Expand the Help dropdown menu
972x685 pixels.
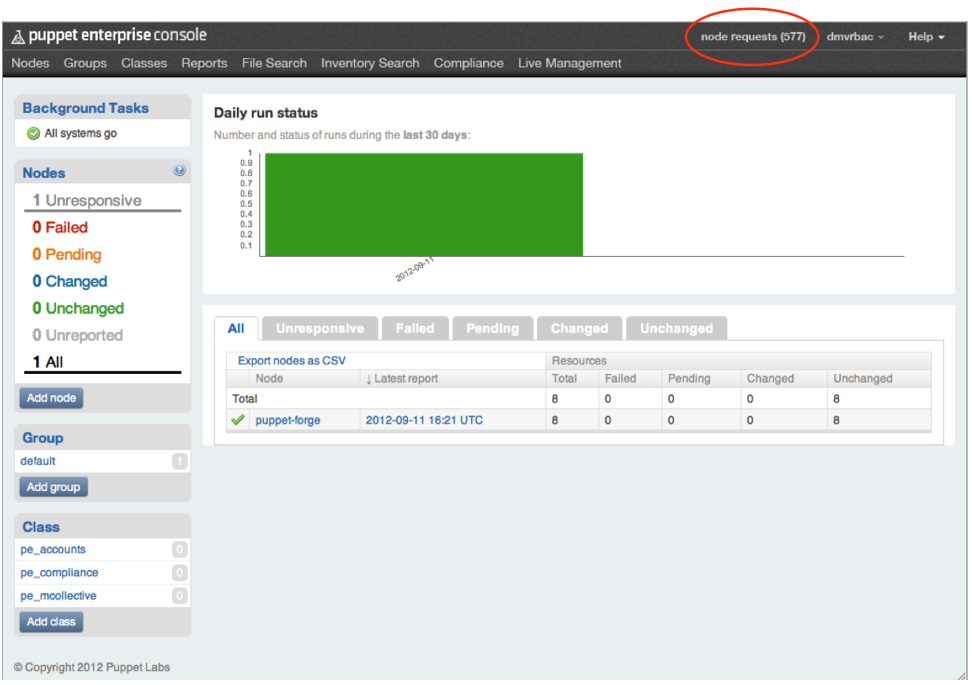point(926,37)
